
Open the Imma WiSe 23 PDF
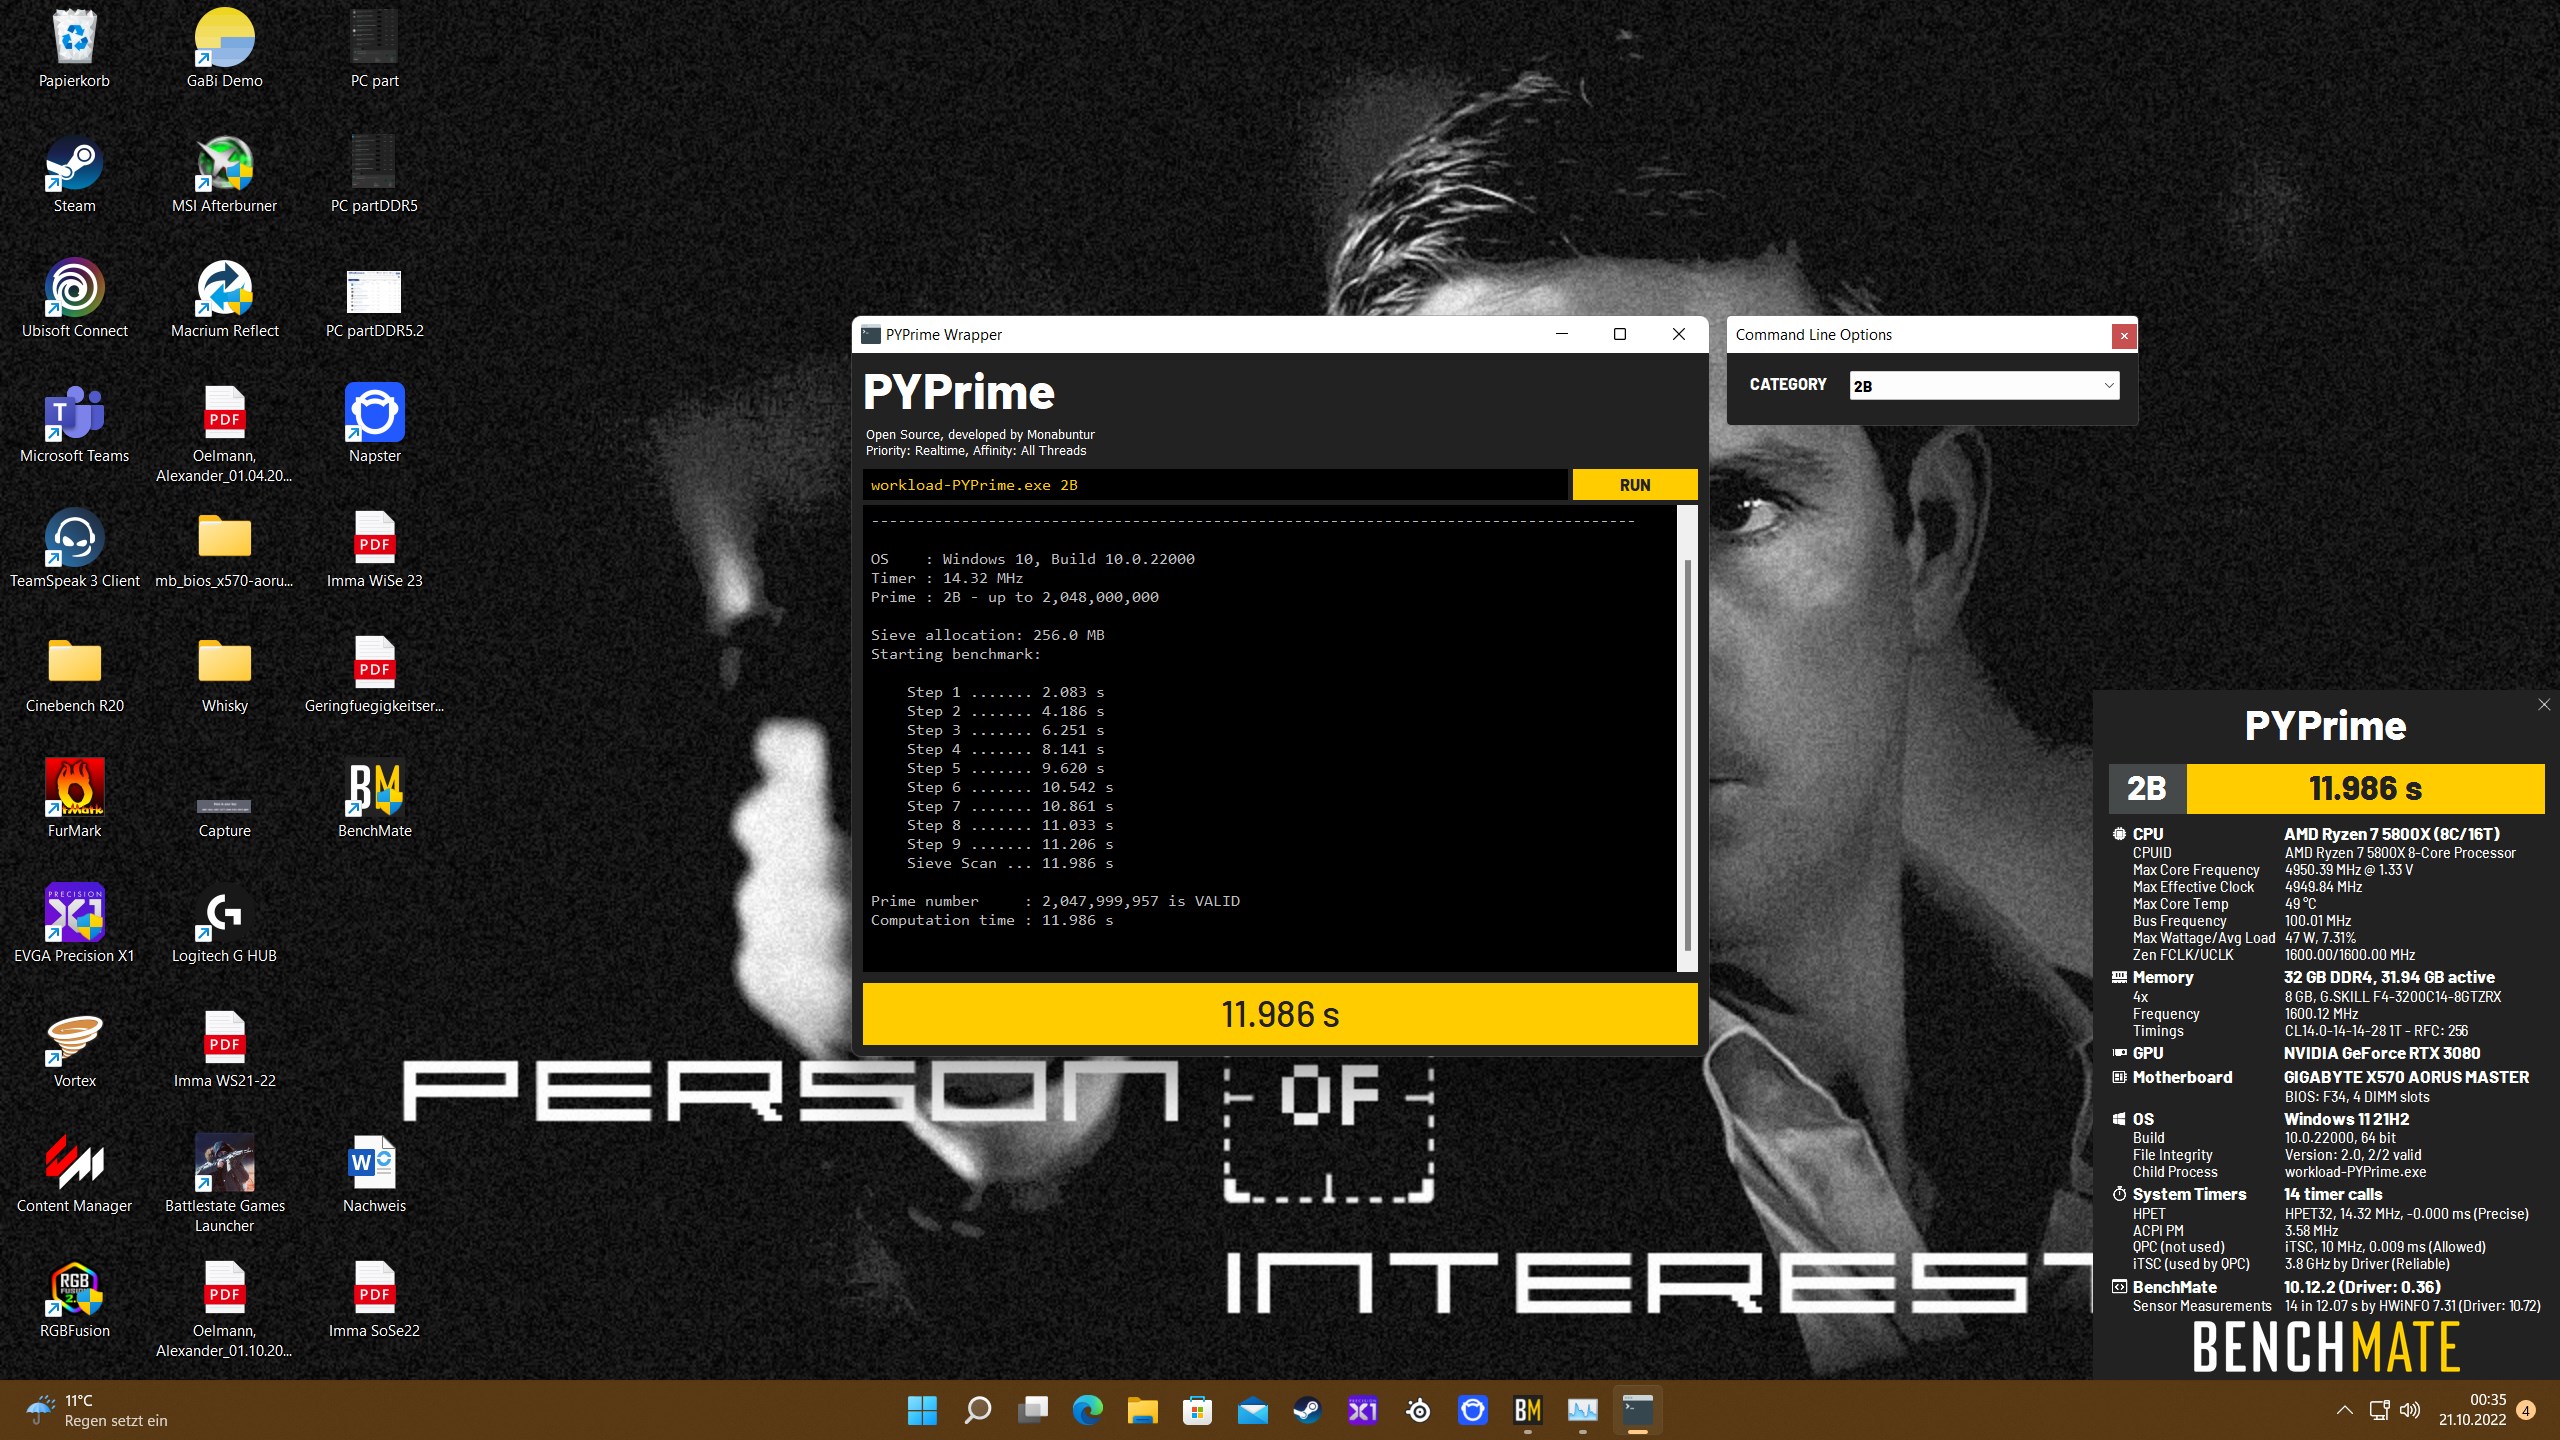pos(374,547)
